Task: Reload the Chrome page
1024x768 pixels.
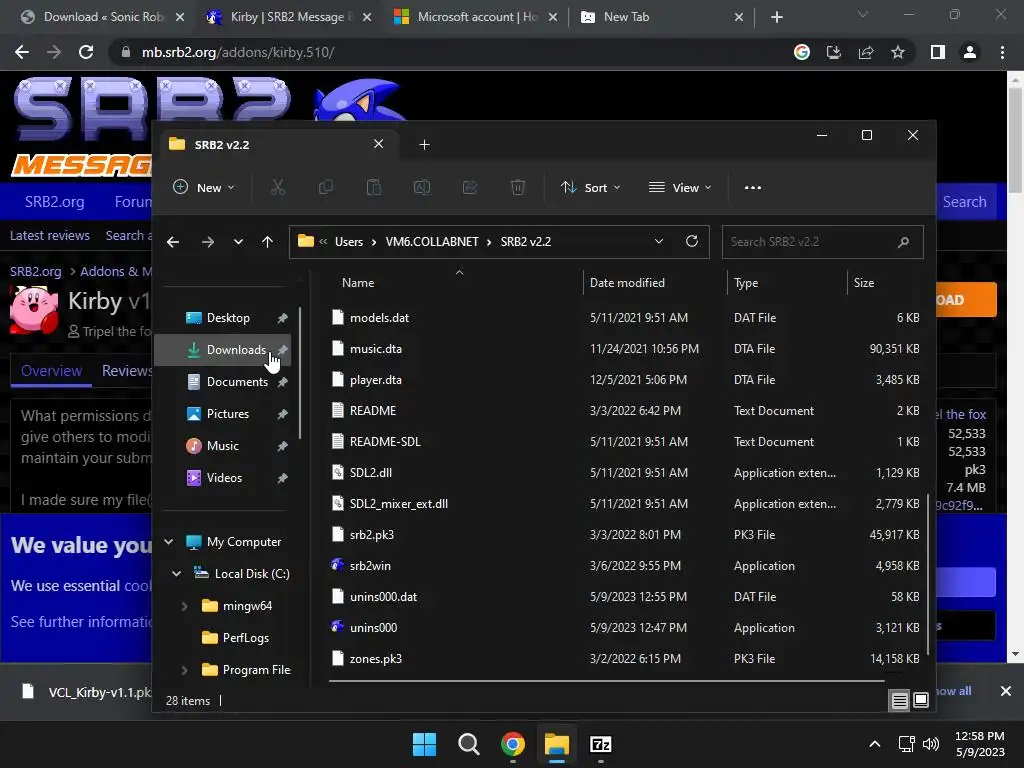Action: 86,52
